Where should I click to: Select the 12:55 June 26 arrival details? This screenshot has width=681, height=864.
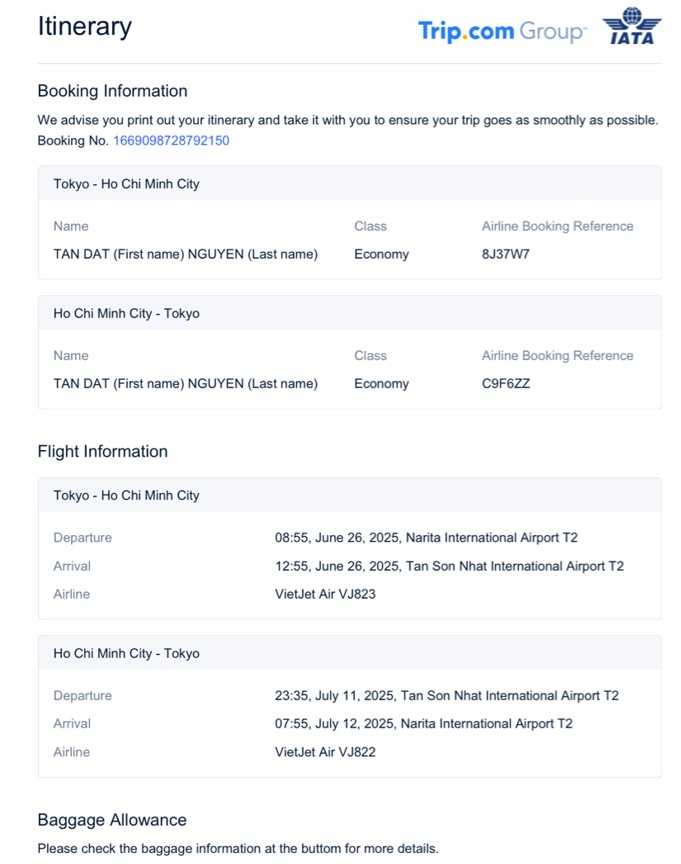(449, 566)
